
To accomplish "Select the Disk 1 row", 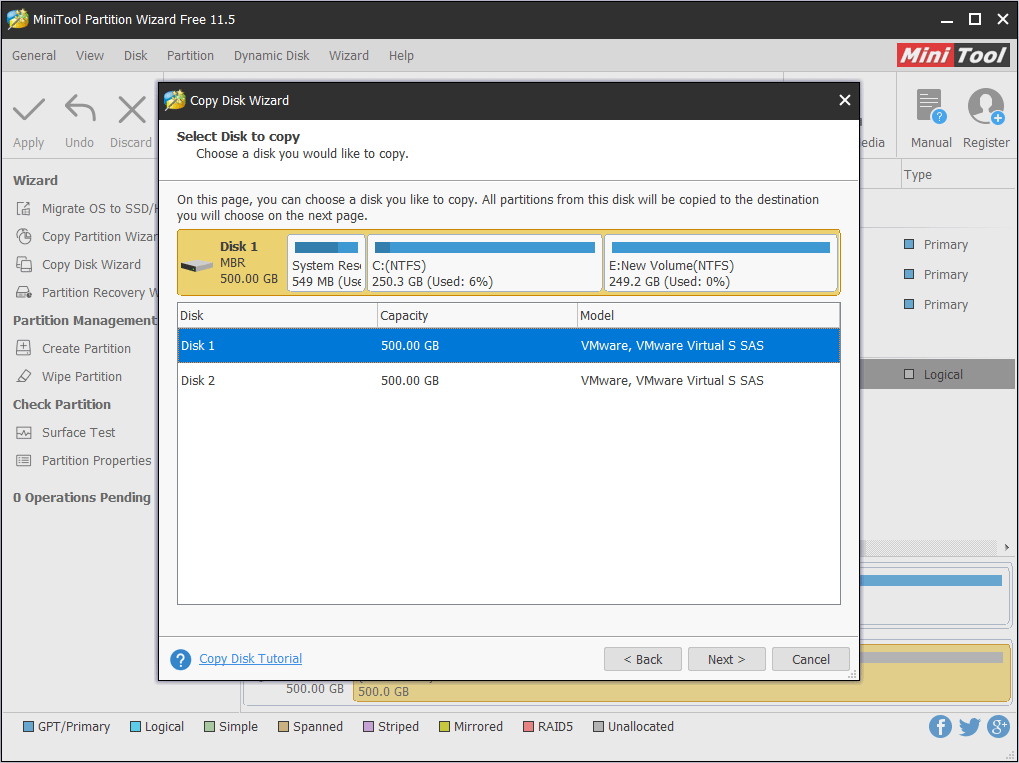I will click(509, 346).
